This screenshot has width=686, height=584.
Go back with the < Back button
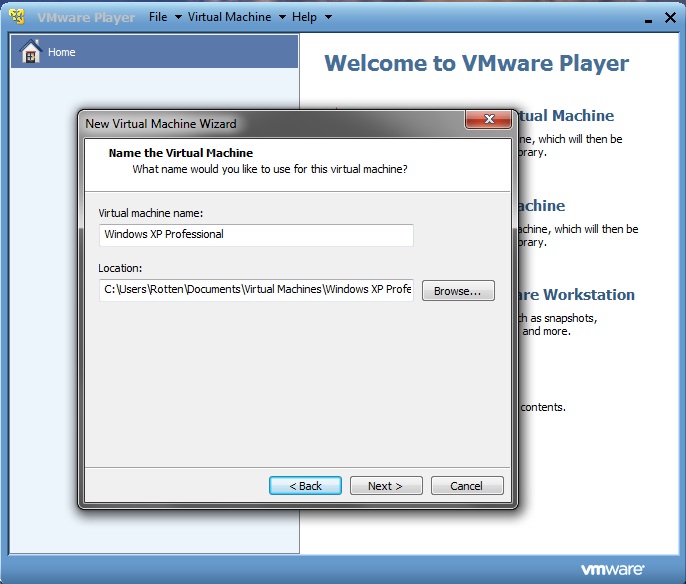(x=305, y=486)
